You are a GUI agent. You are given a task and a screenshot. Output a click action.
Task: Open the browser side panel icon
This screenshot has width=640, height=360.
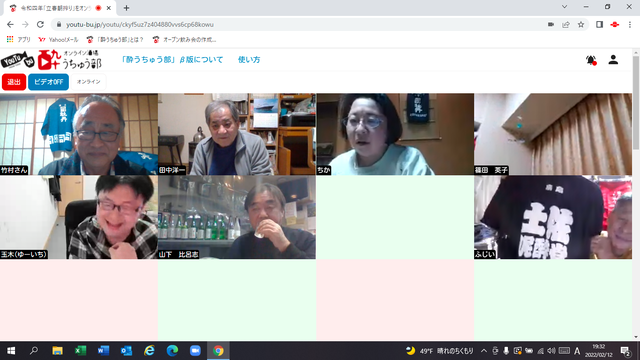click(x=599, y=24)
